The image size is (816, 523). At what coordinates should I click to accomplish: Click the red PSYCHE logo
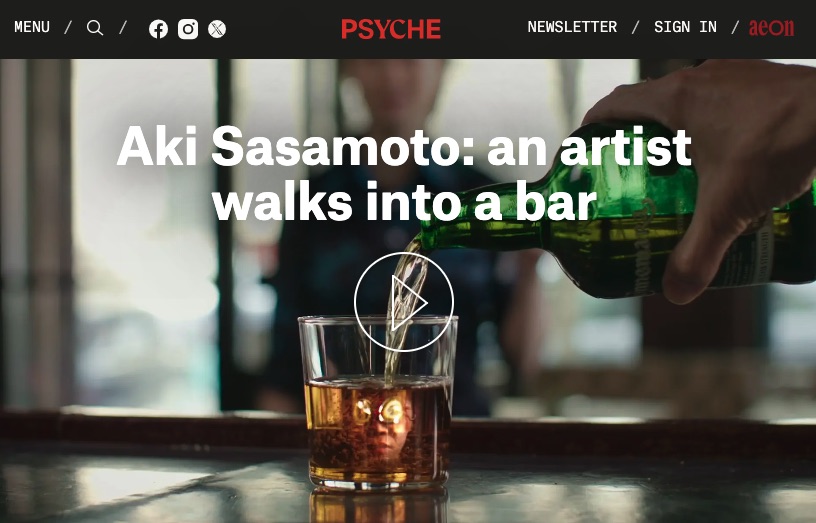click(x=391, y=29)
